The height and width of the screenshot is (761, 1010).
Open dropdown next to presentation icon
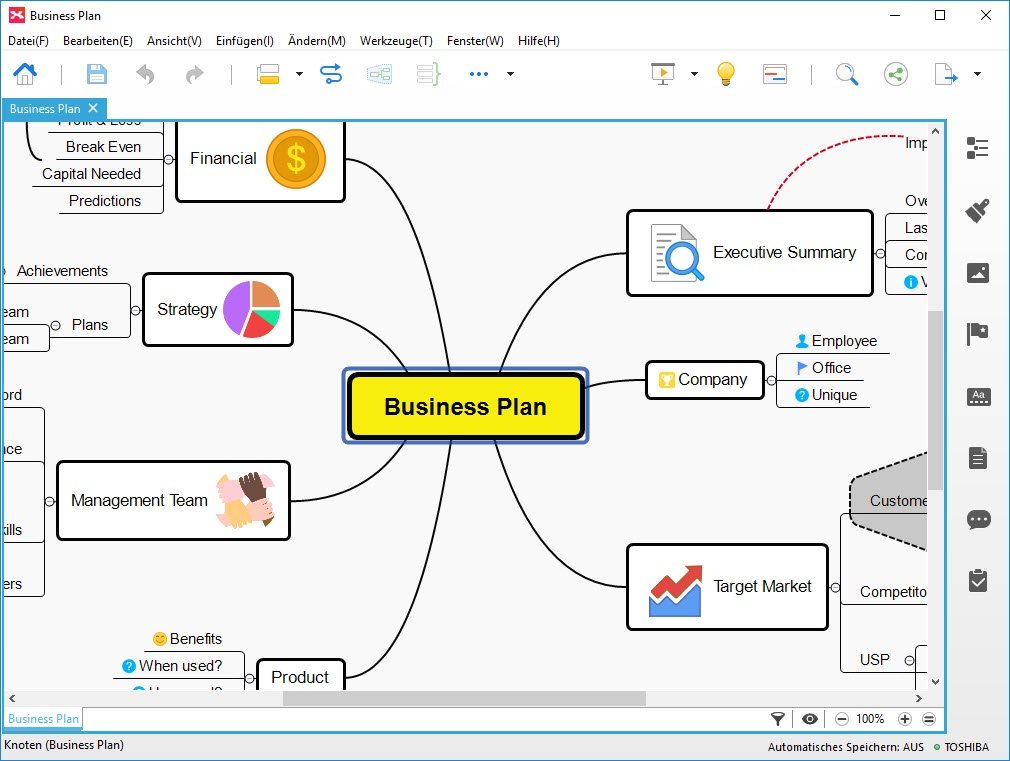click(x=694, y=74)
